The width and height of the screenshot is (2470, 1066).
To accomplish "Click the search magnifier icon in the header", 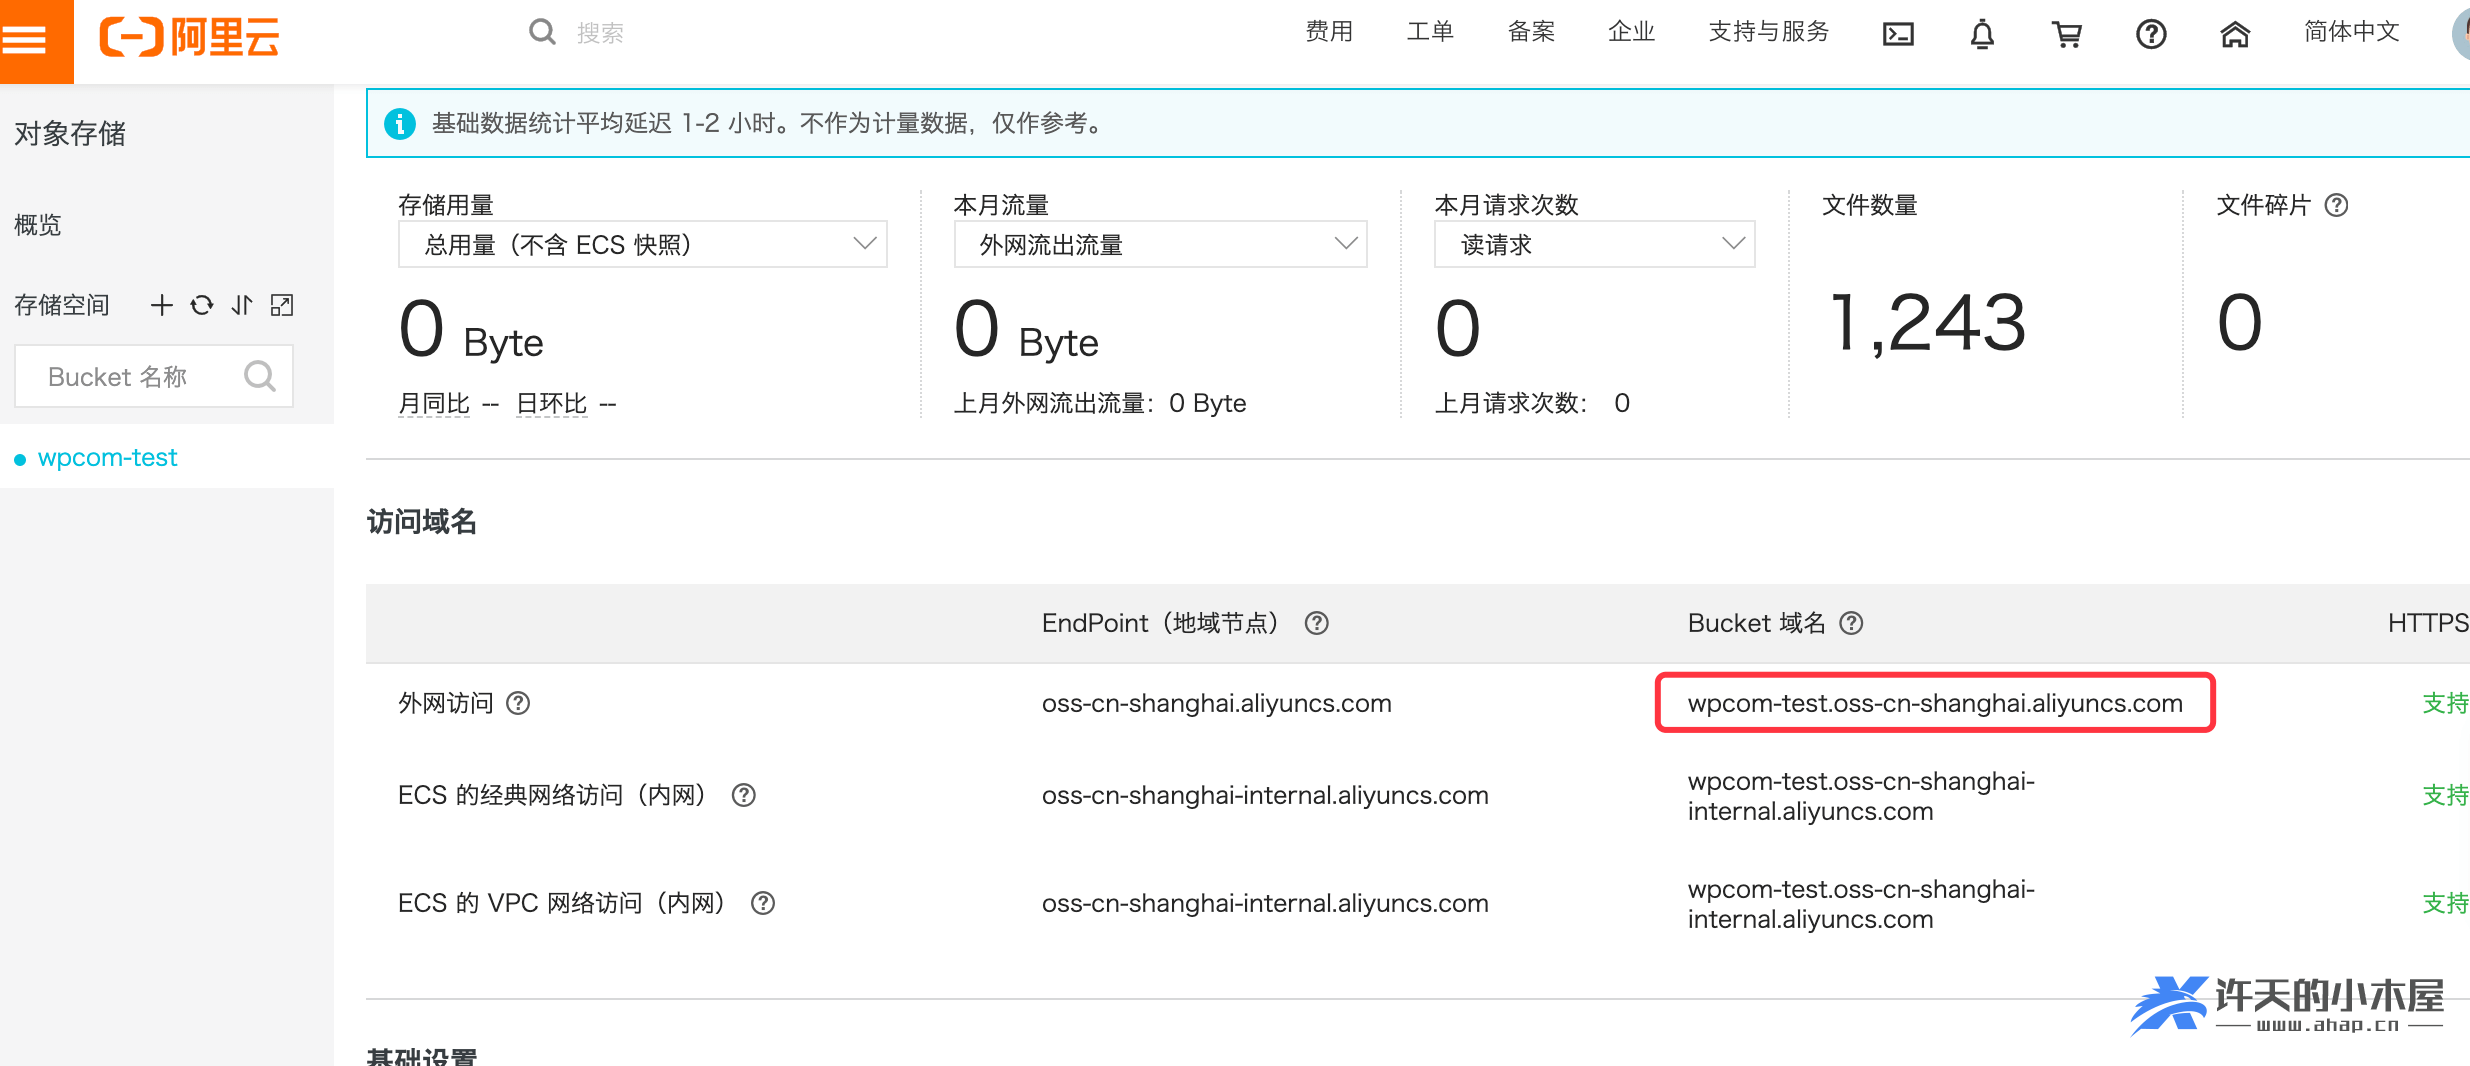I will [x=542, y=32].
